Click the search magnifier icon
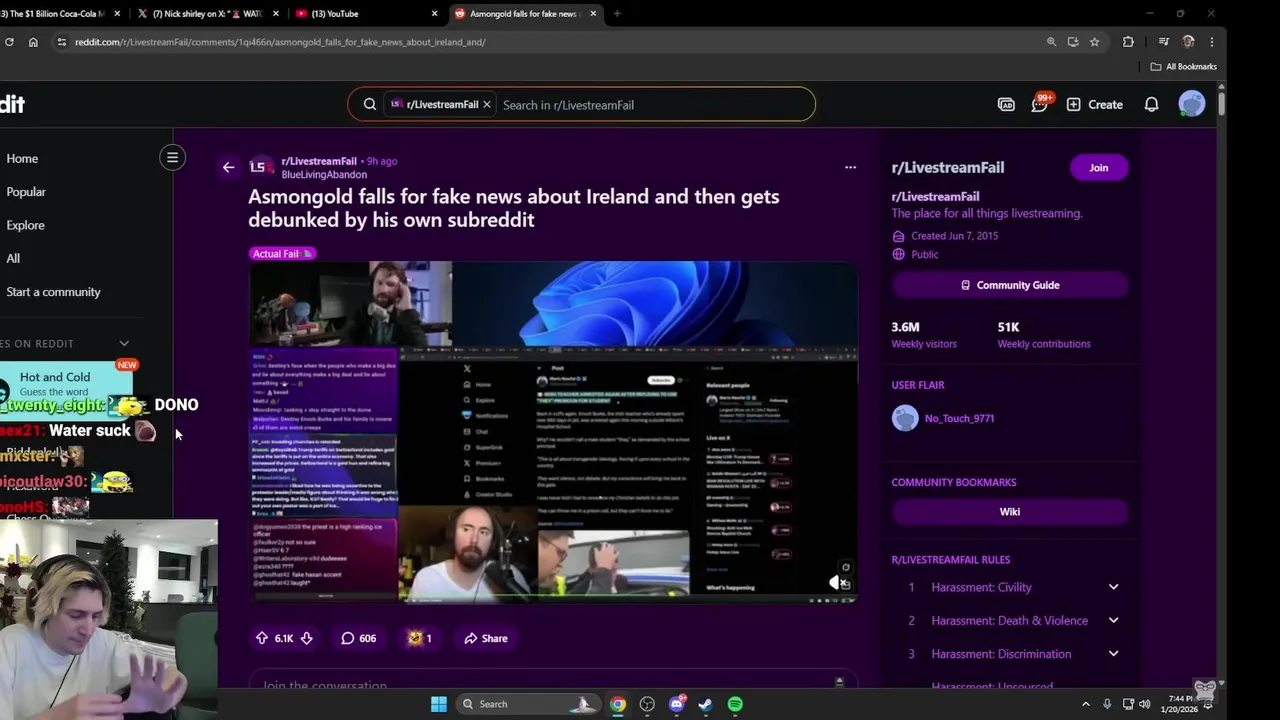 pyautogui.click(x=370, y=104)
